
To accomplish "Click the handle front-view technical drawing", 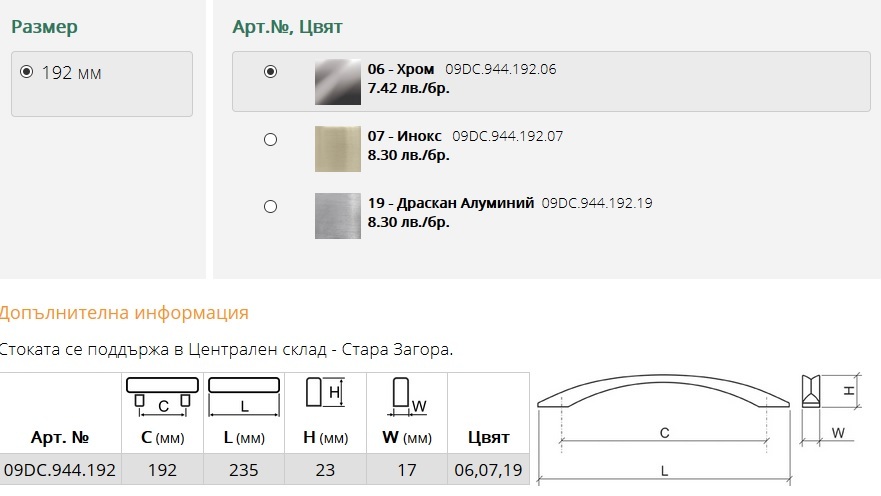I will pyautogui.click(x=664, y=428).
